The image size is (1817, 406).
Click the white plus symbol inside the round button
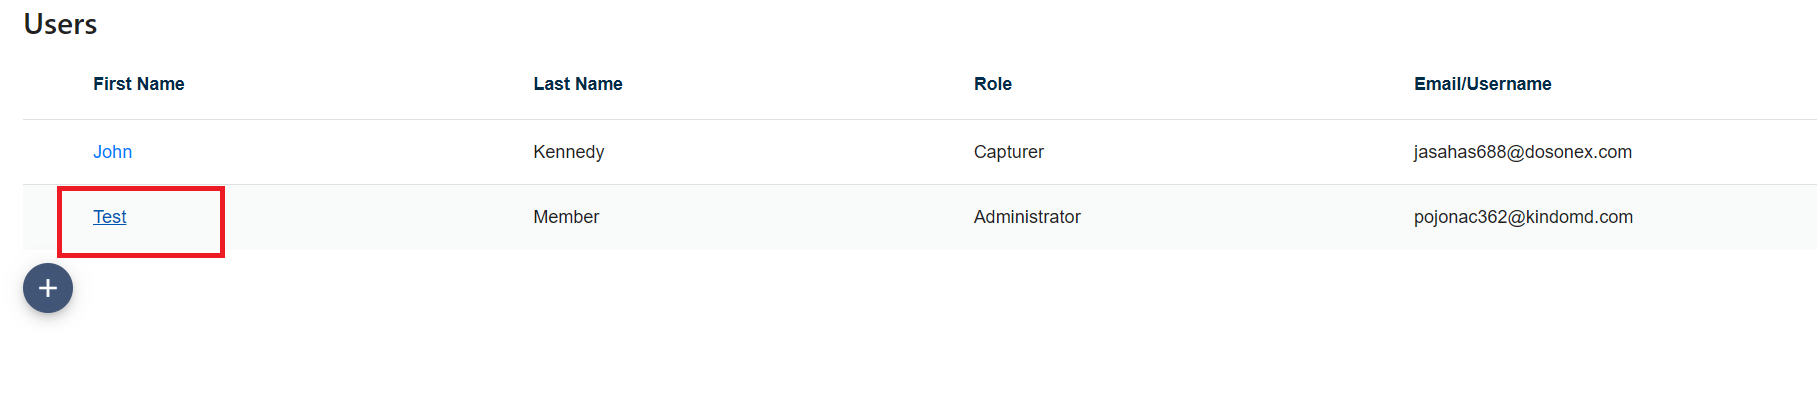coord(48,288)
